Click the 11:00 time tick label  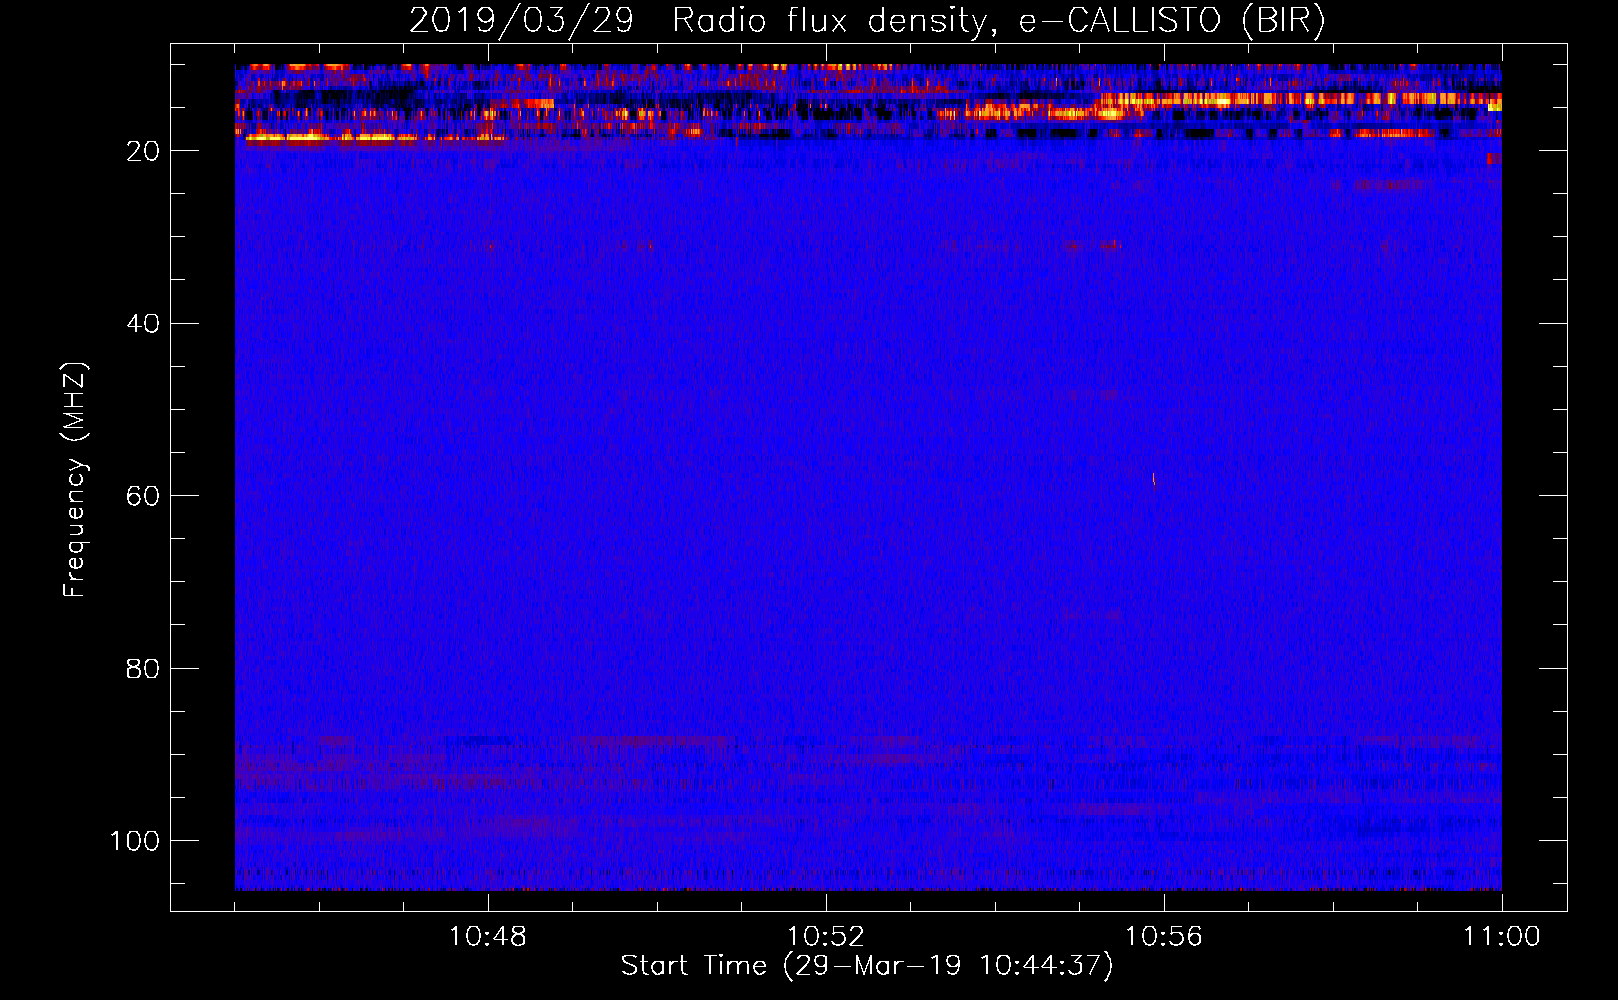coord(1501,937)
